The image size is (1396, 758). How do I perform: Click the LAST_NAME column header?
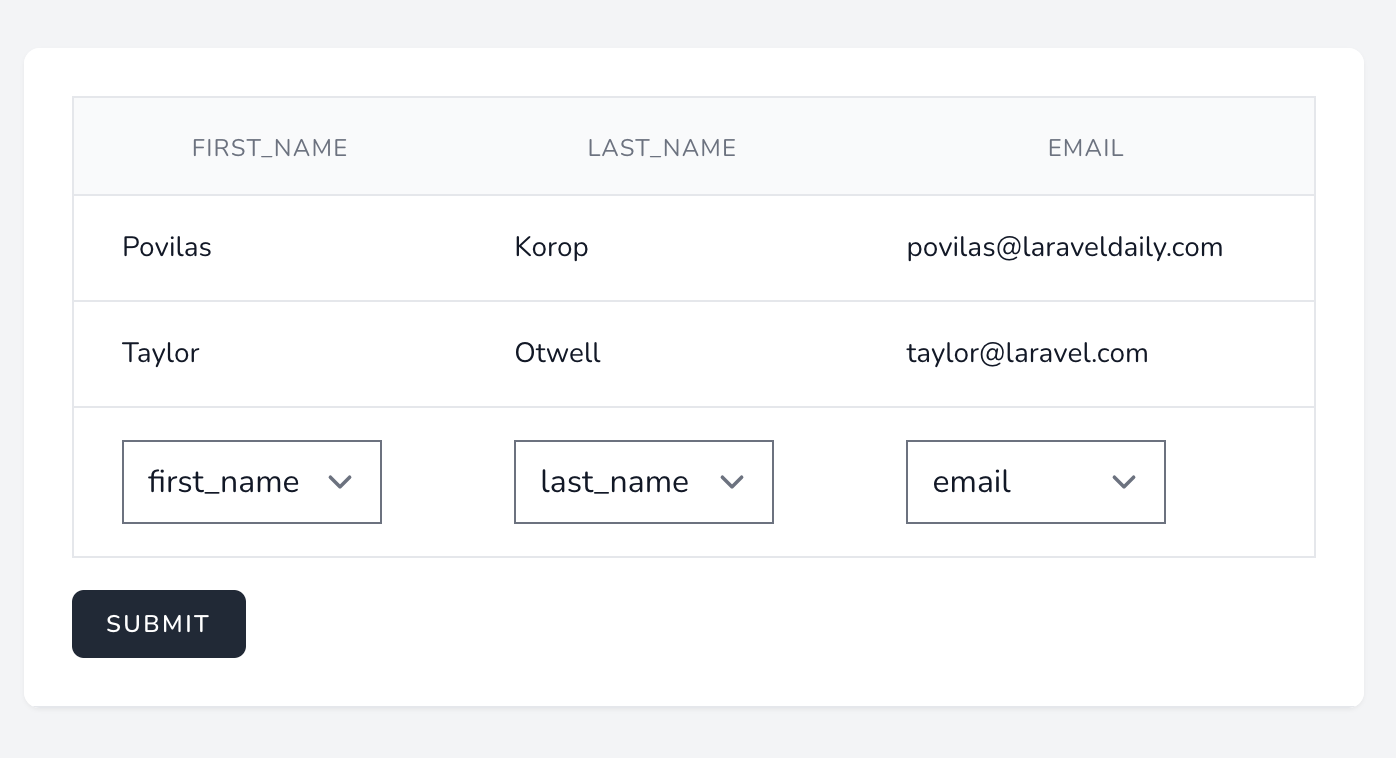pos(662,148)
